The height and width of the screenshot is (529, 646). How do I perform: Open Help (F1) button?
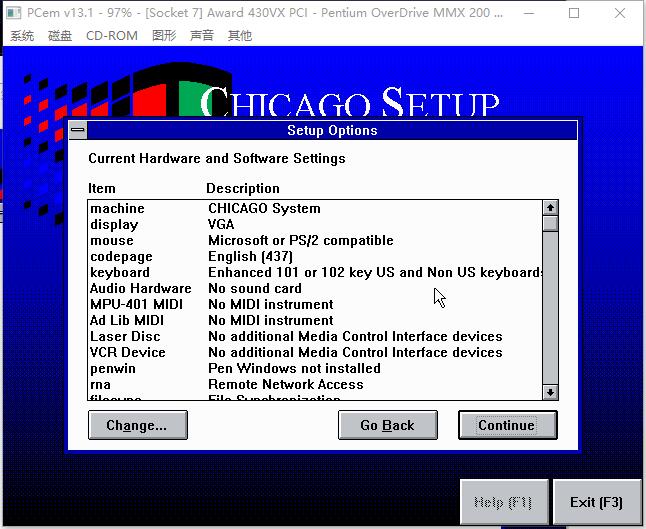[x=504, y=502]
